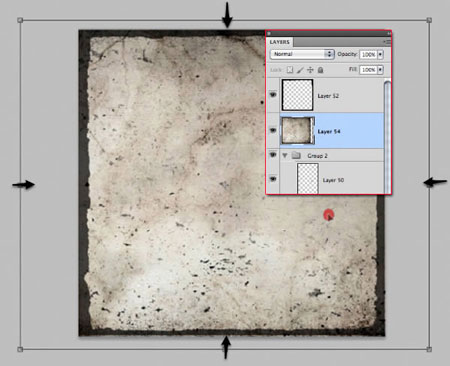
Task: Click the lock transparent pixels icon
Action: pyautogui.click(x=290, y=70)
